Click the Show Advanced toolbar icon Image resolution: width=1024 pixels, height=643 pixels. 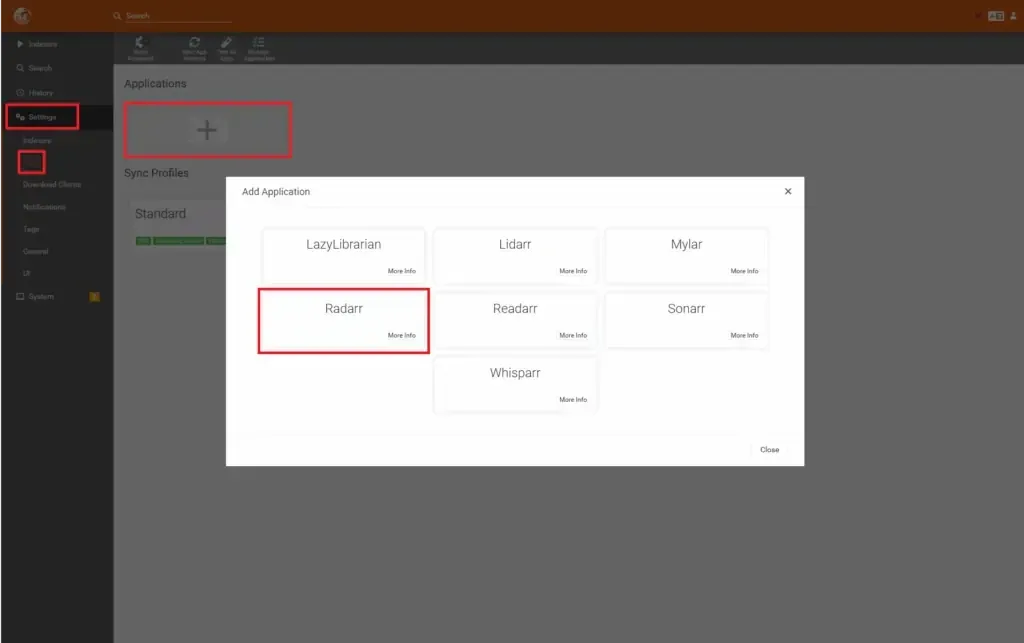coord(141,47)
